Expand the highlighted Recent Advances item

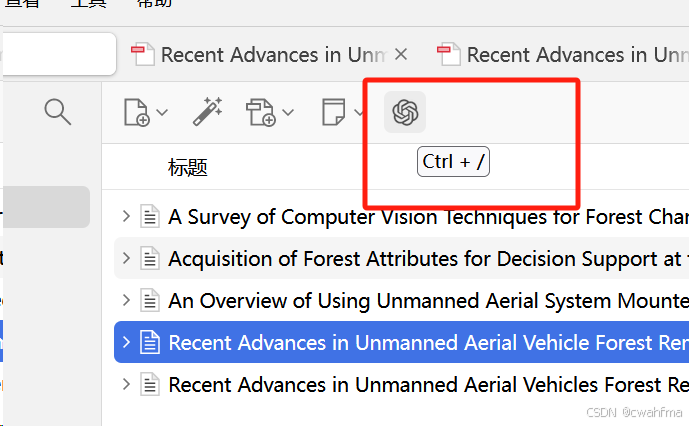pyautogui.click(x=126, y=342)
